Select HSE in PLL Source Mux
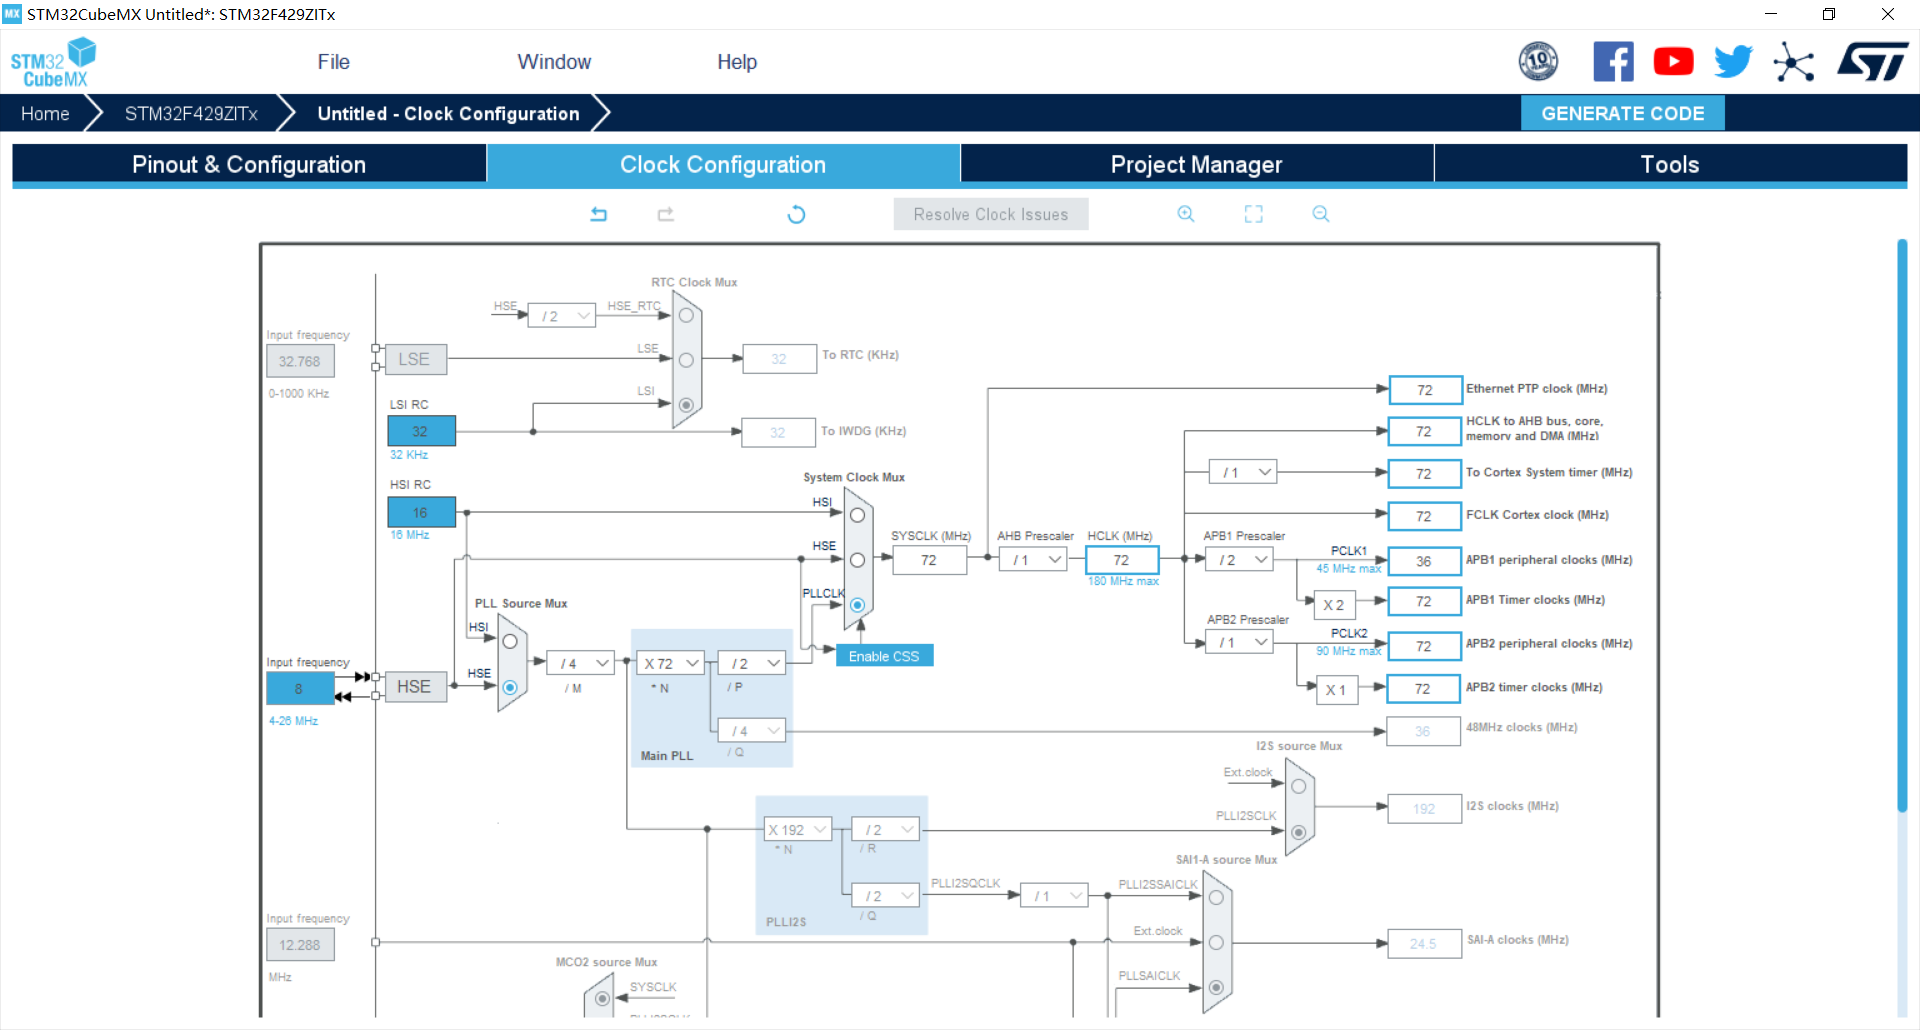Viewport: 1920px width, 1030px height. (510, 687)
